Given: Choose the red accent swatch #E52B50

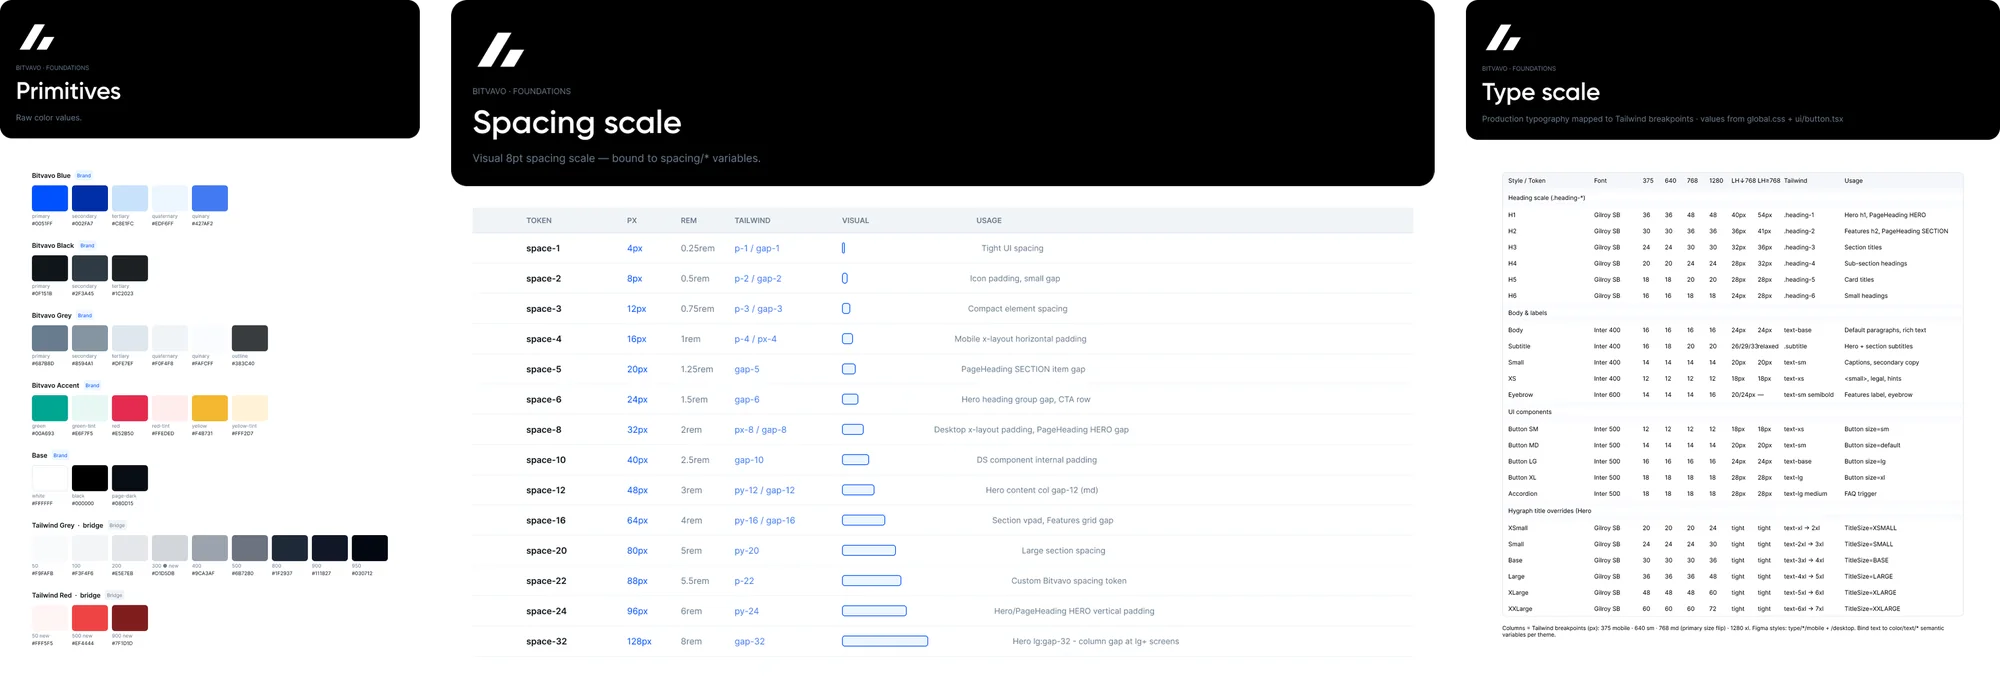Looking at the screenshot, I should [130, 408].
